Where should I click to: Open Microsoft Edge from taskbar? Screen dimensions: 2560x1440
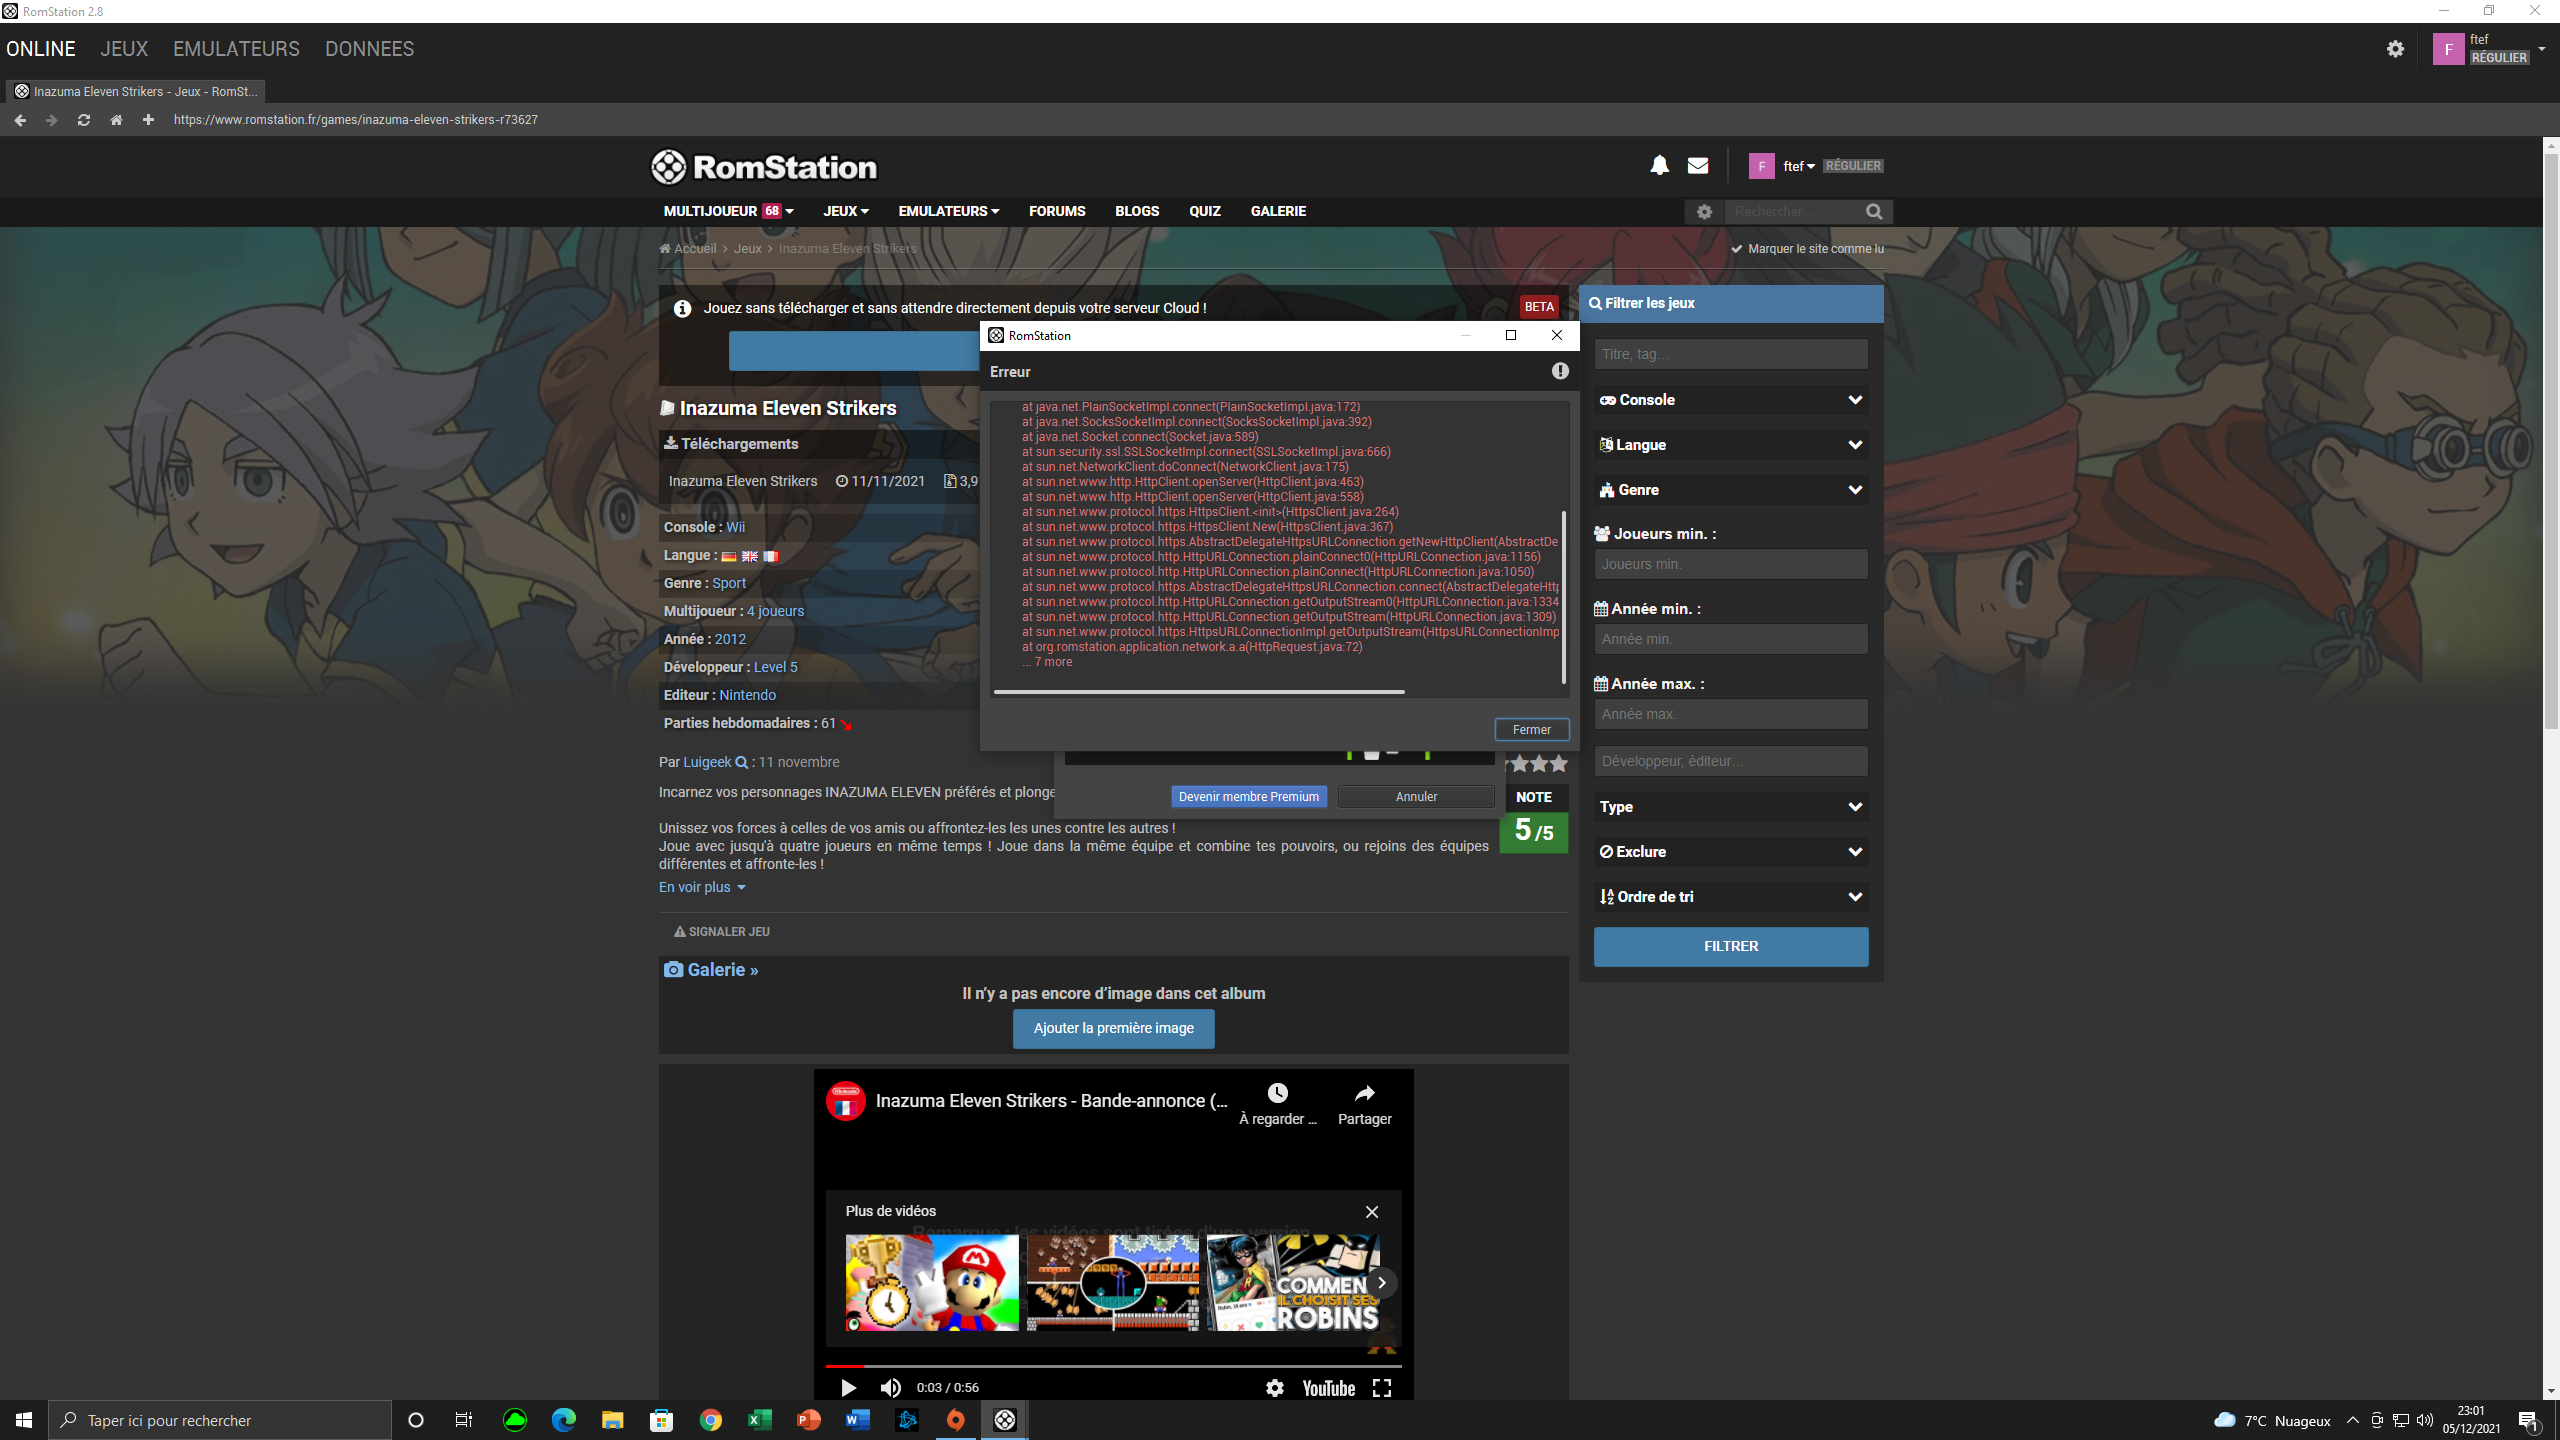[x=564, y=1420]
